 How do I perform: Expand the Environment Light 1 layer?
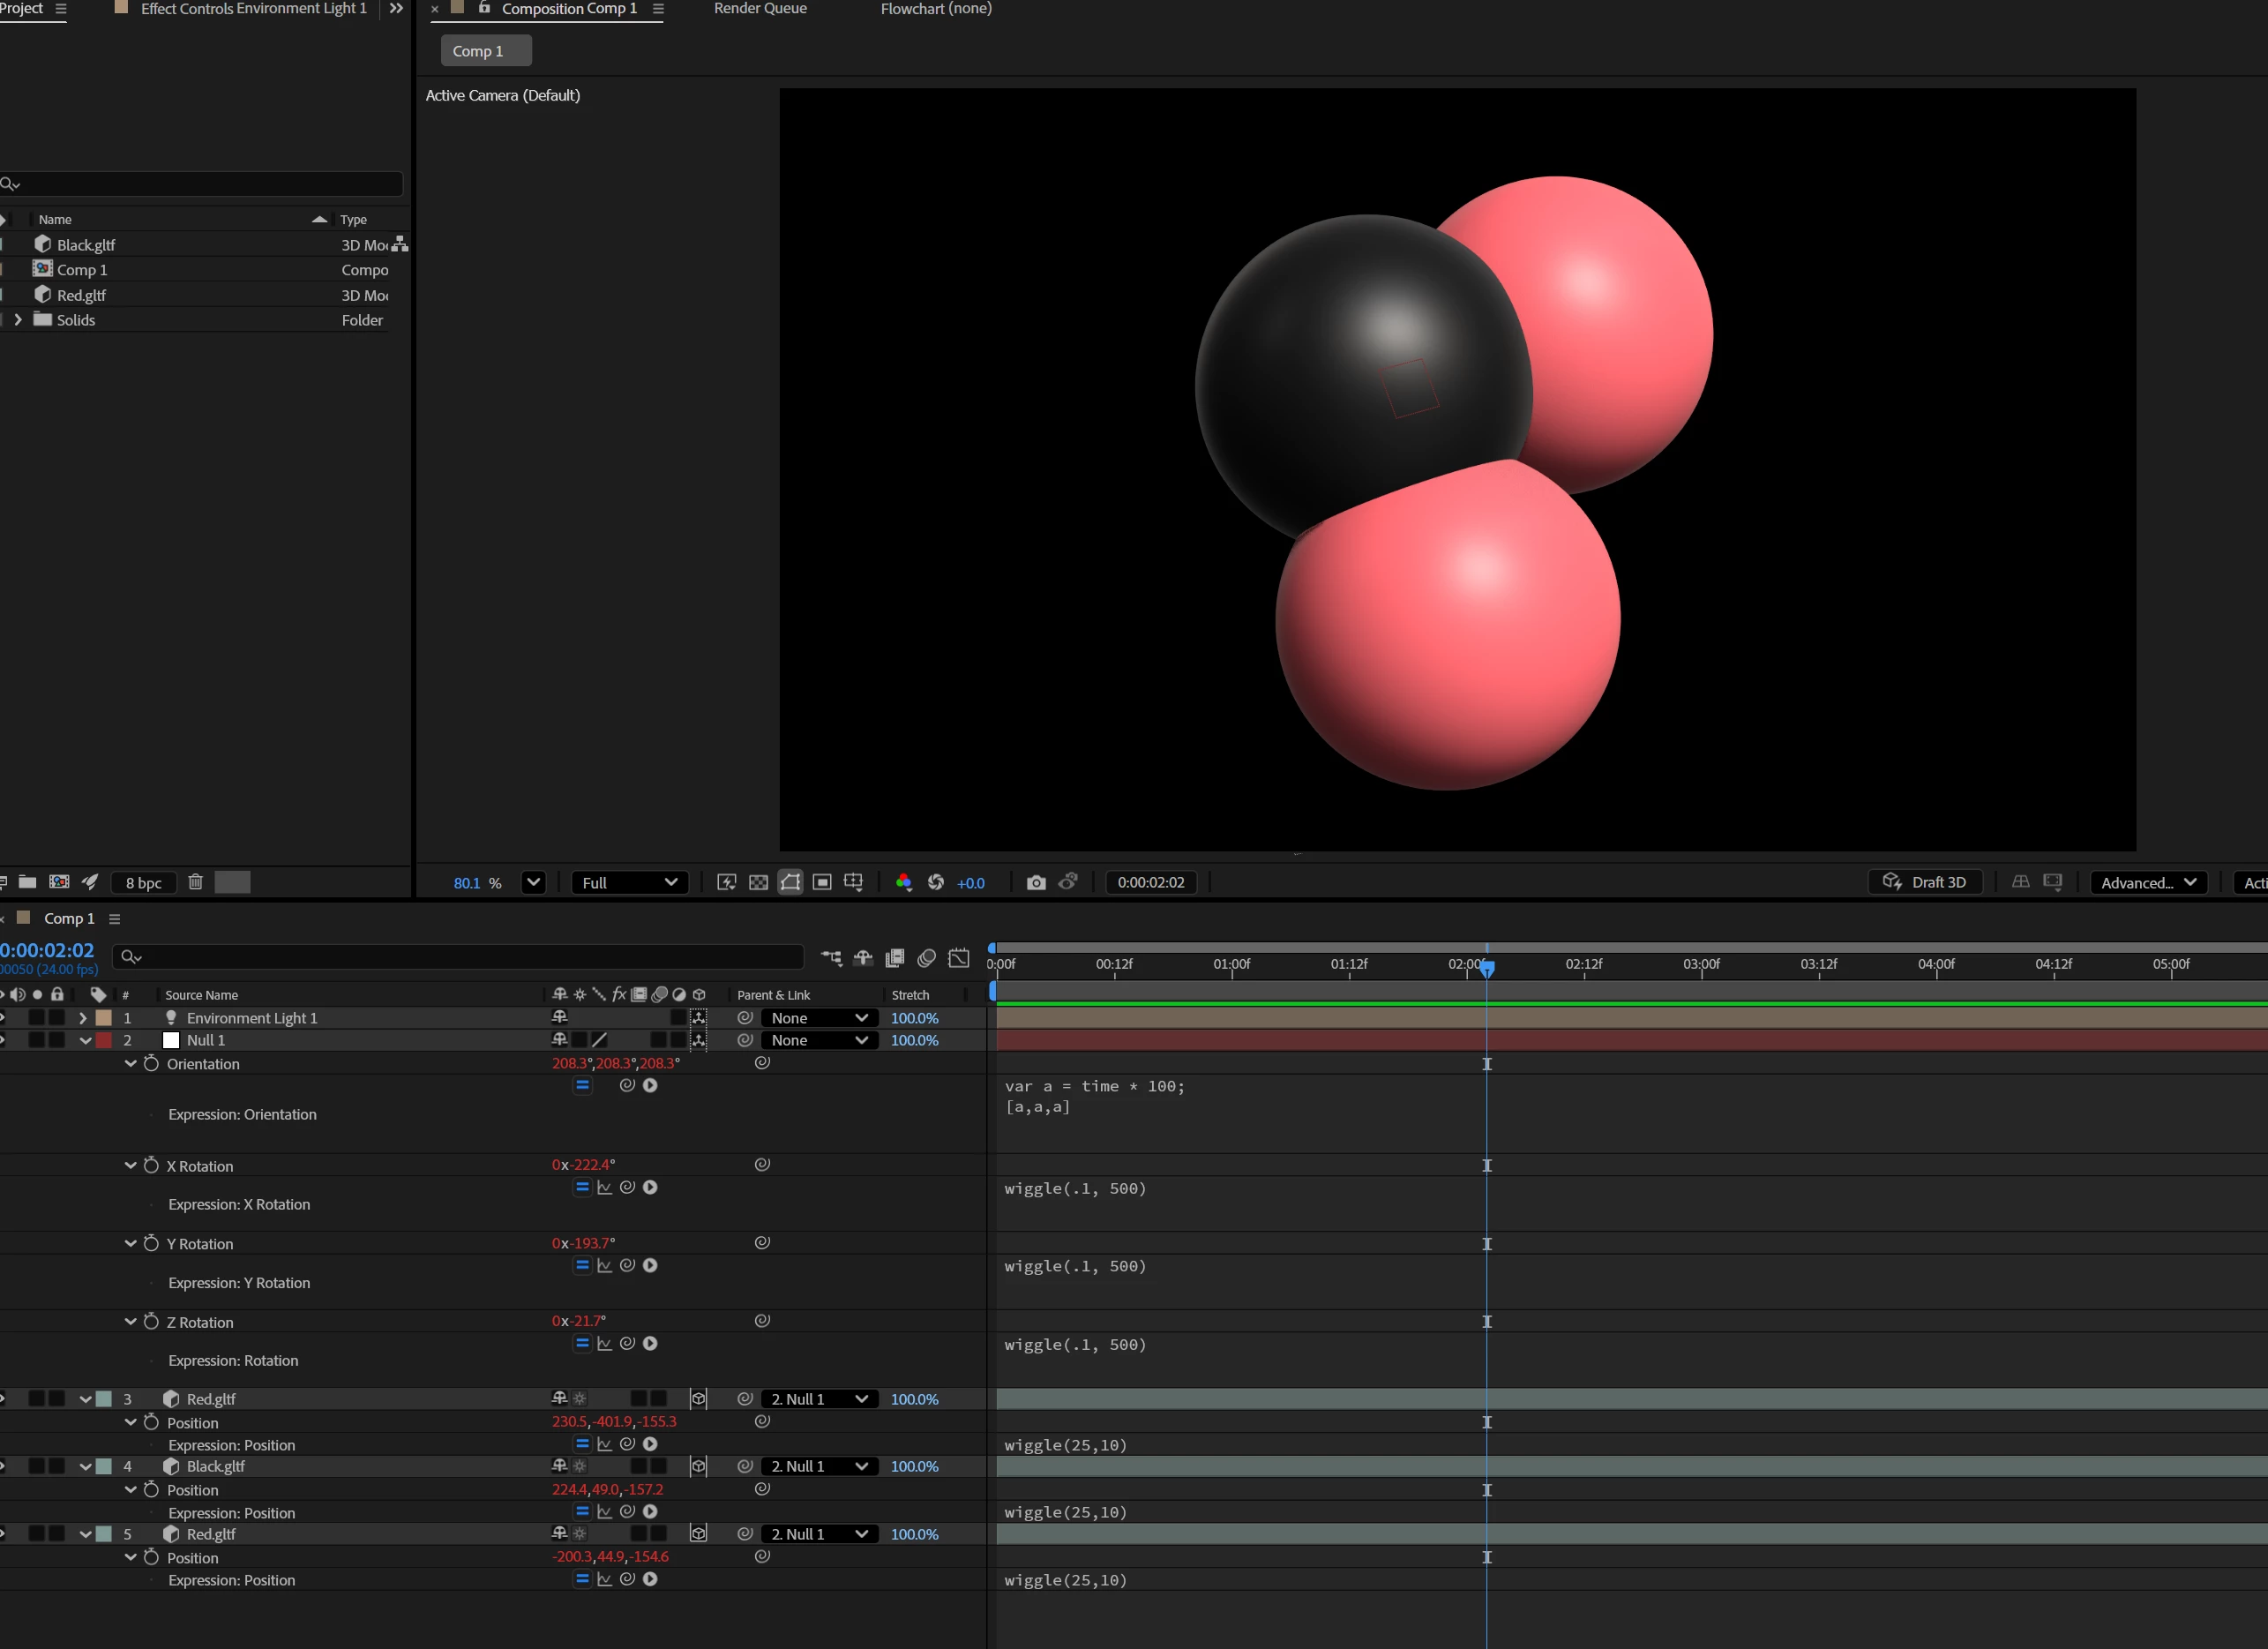pyautogui.click(x=83, y=1018)
